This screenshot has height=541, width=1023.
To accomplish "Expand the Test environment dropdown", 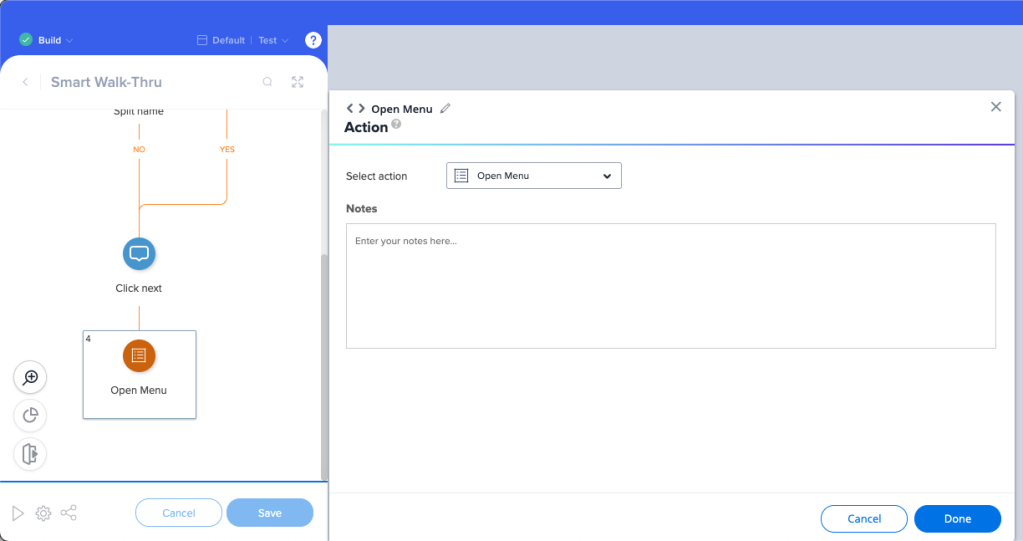I will (273, 40).
